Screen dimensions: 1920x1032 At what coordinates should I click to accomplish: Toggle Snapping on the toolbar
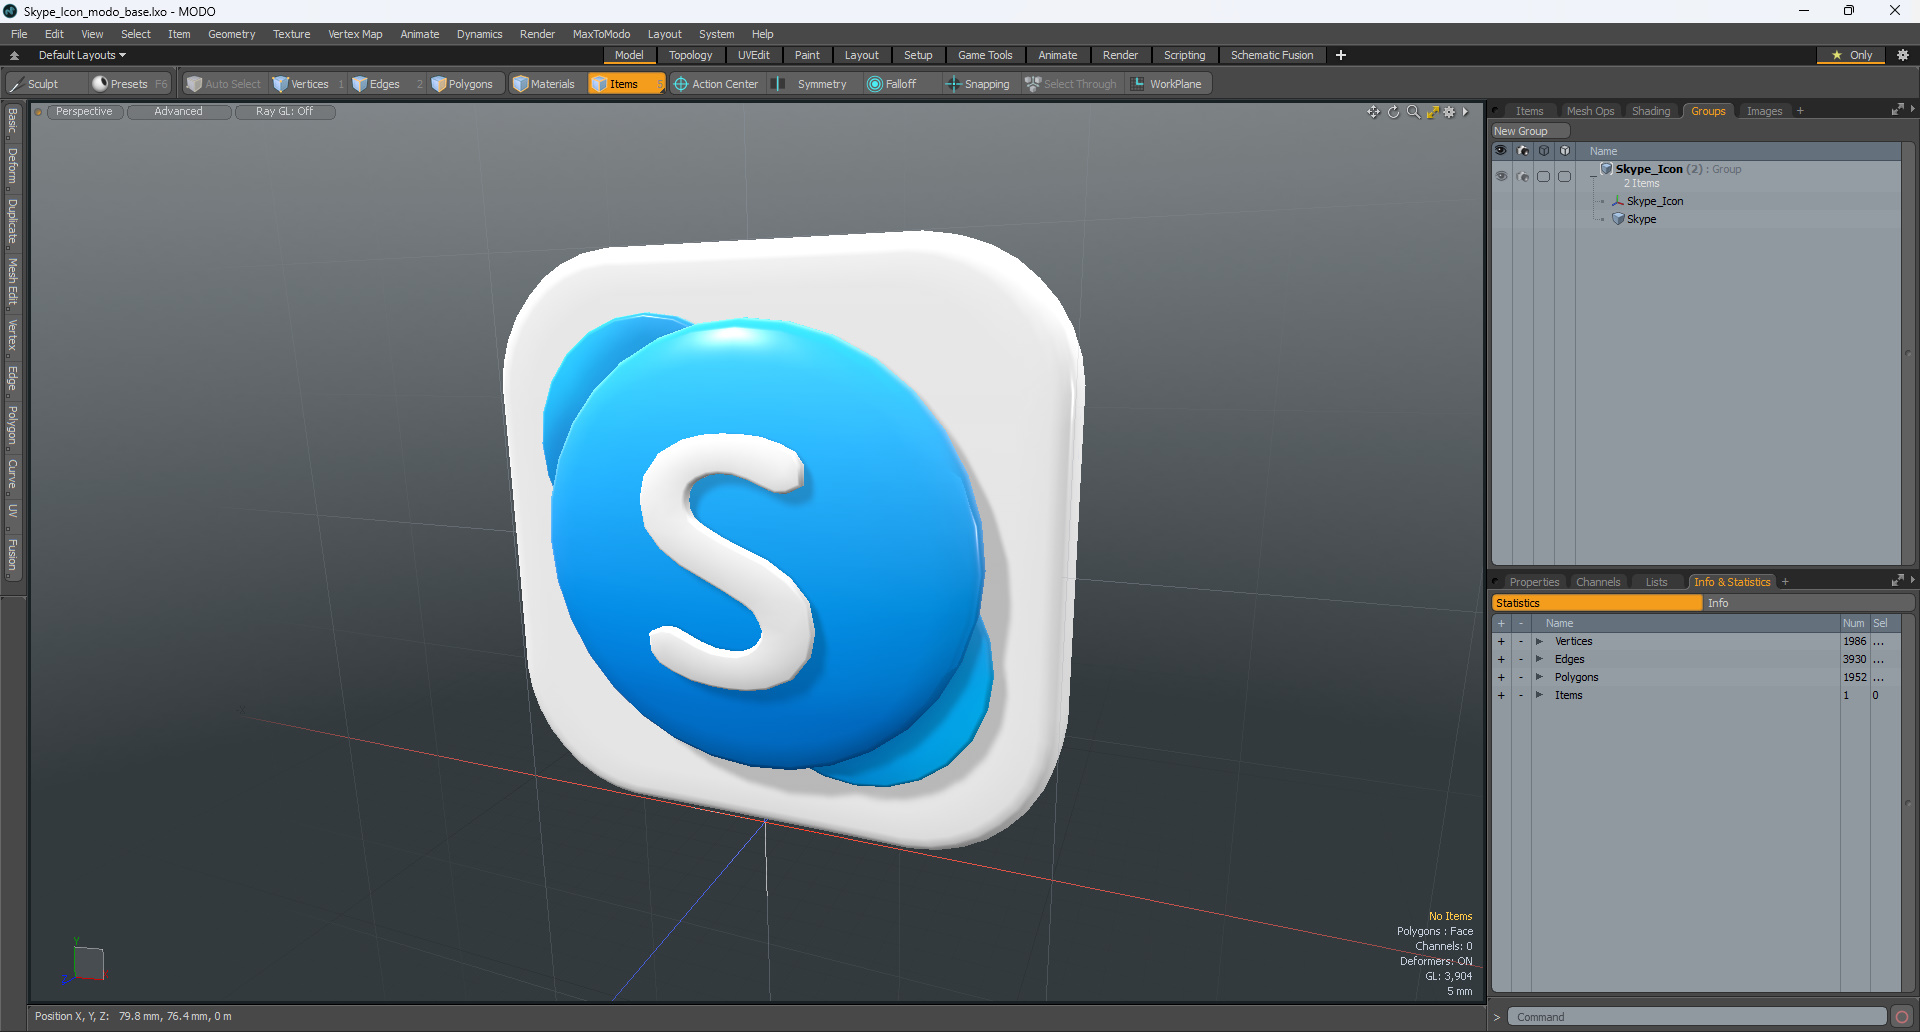click(978, 84)
